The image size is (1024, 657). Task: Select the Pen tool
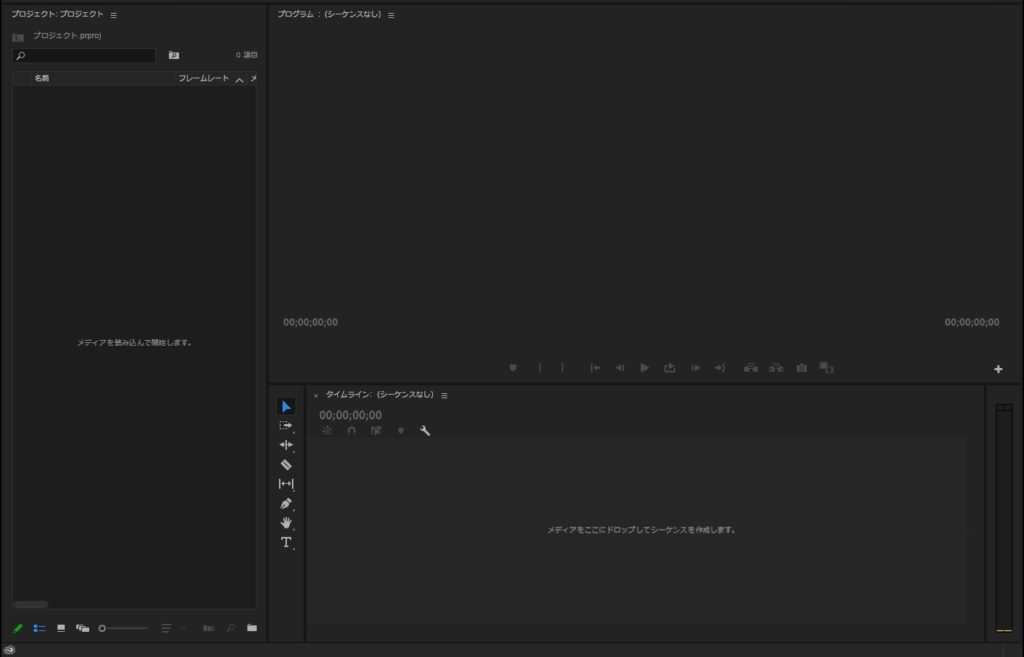pos(286,503)
